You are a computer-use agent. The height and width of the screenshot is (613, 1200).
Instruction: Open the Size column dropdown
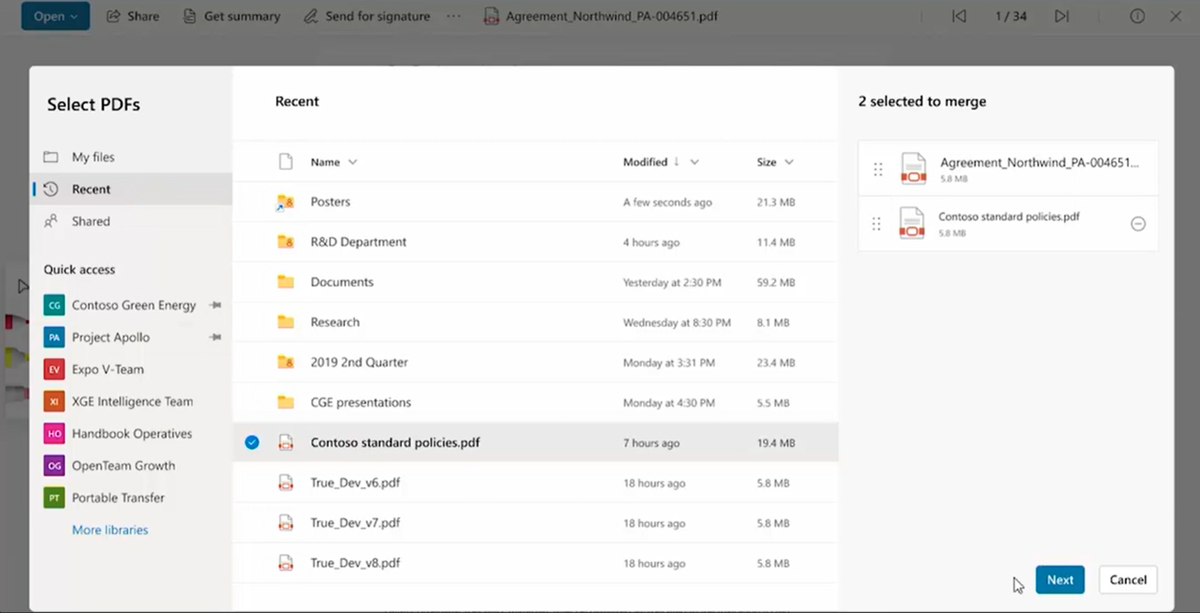coord(789,162)
